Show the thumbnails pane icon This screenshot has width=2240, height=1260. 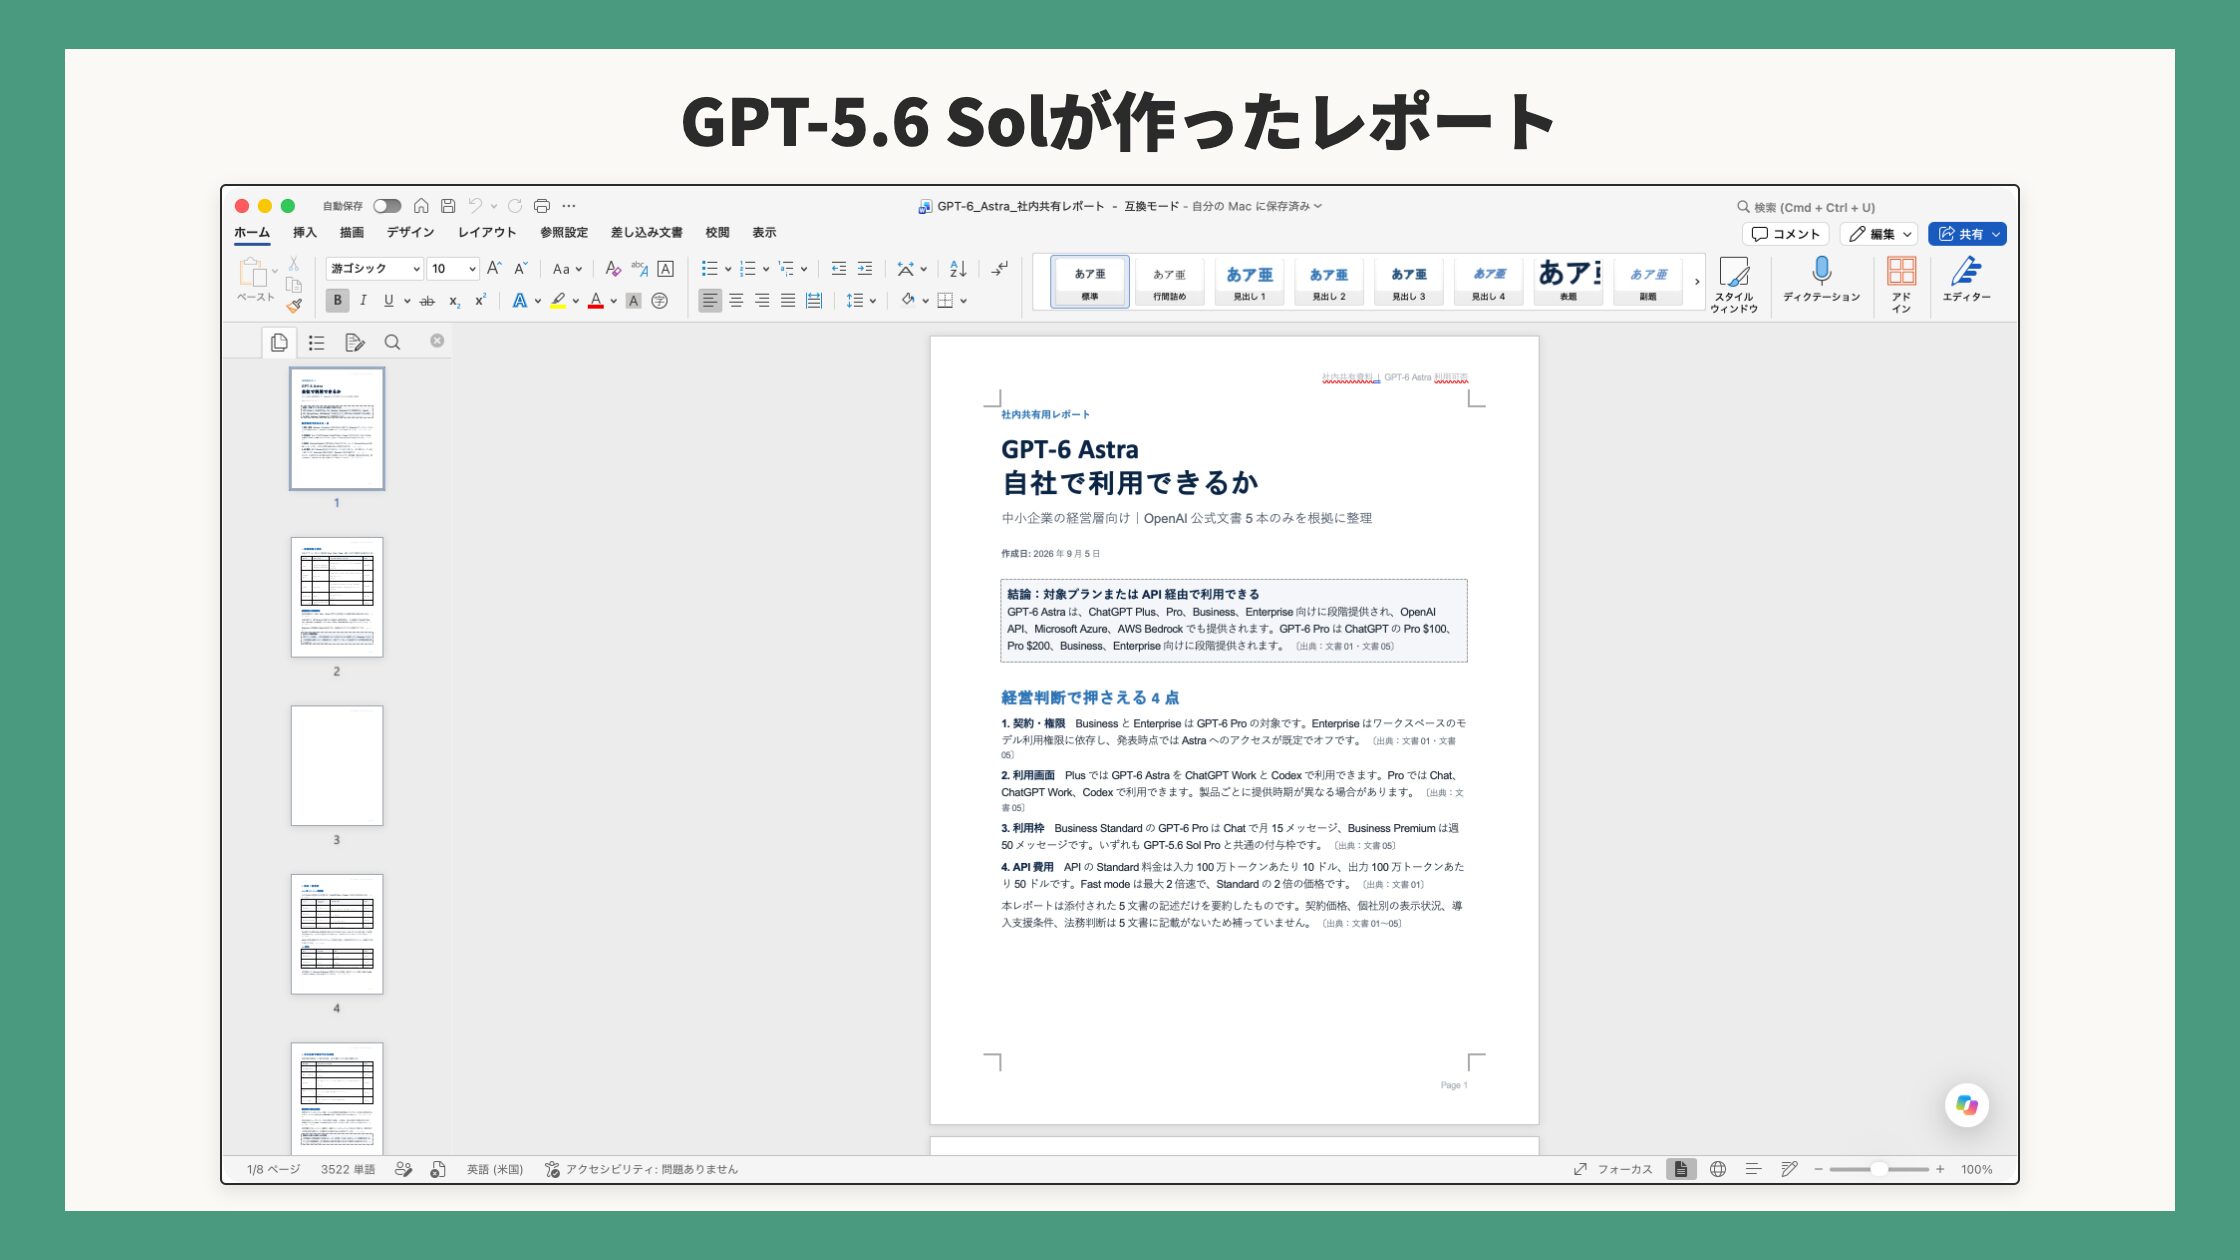tap(279, 342)
